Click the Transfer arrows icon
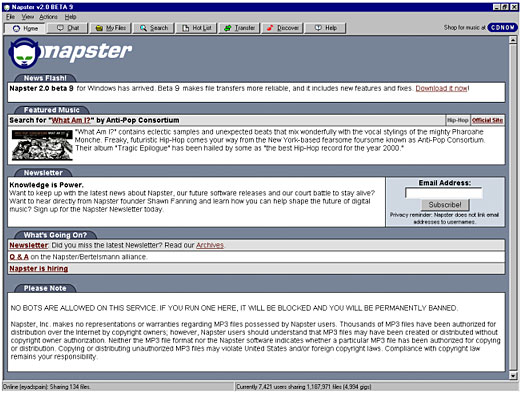 tap(228, 28)
